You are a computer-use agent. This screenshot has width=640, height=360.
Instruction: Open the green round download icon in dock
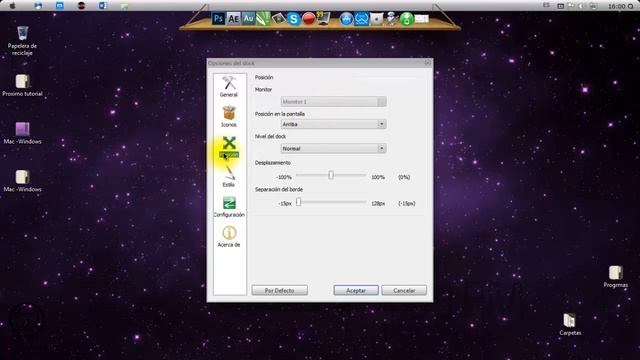(406, 19)
